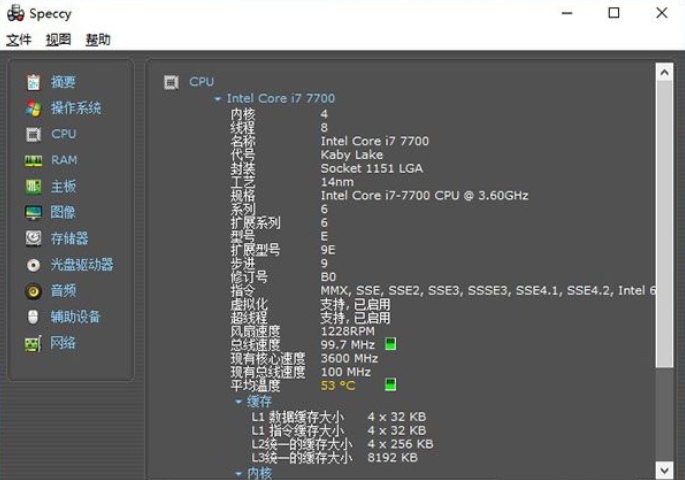
Task: Select the 操作系统 Windows flag icon
Action: [34, 108]
